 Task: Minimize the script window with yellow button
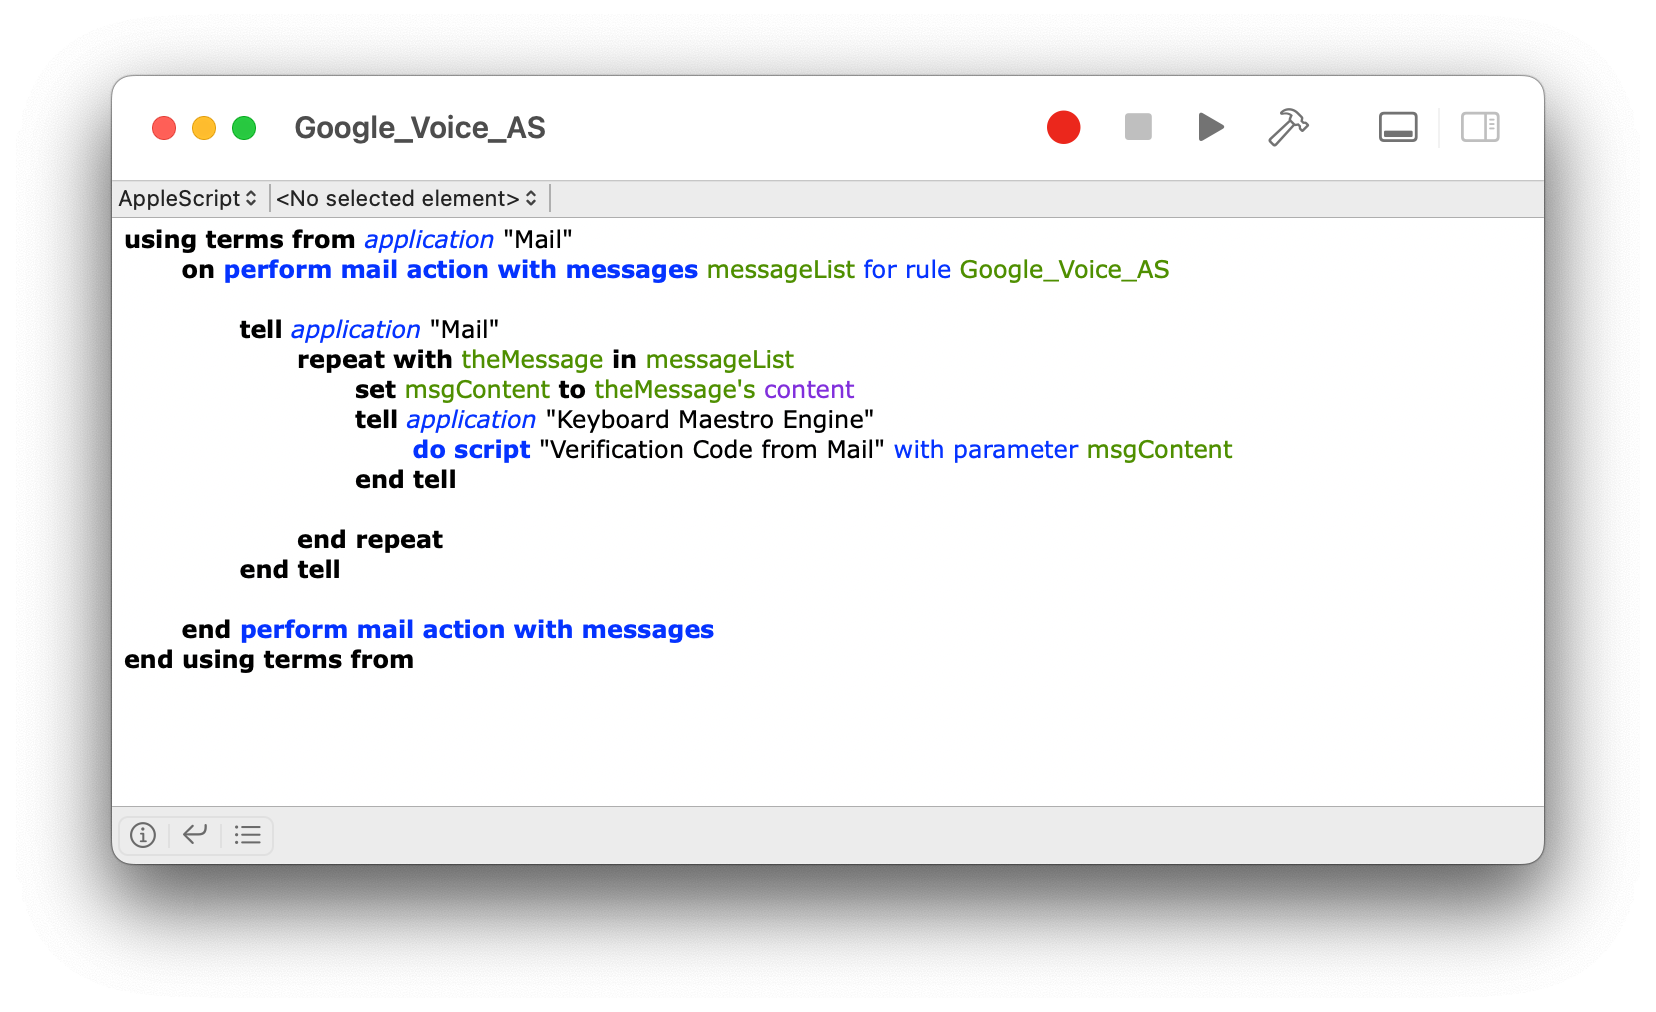pyautogui.click(x=204, y=128)
